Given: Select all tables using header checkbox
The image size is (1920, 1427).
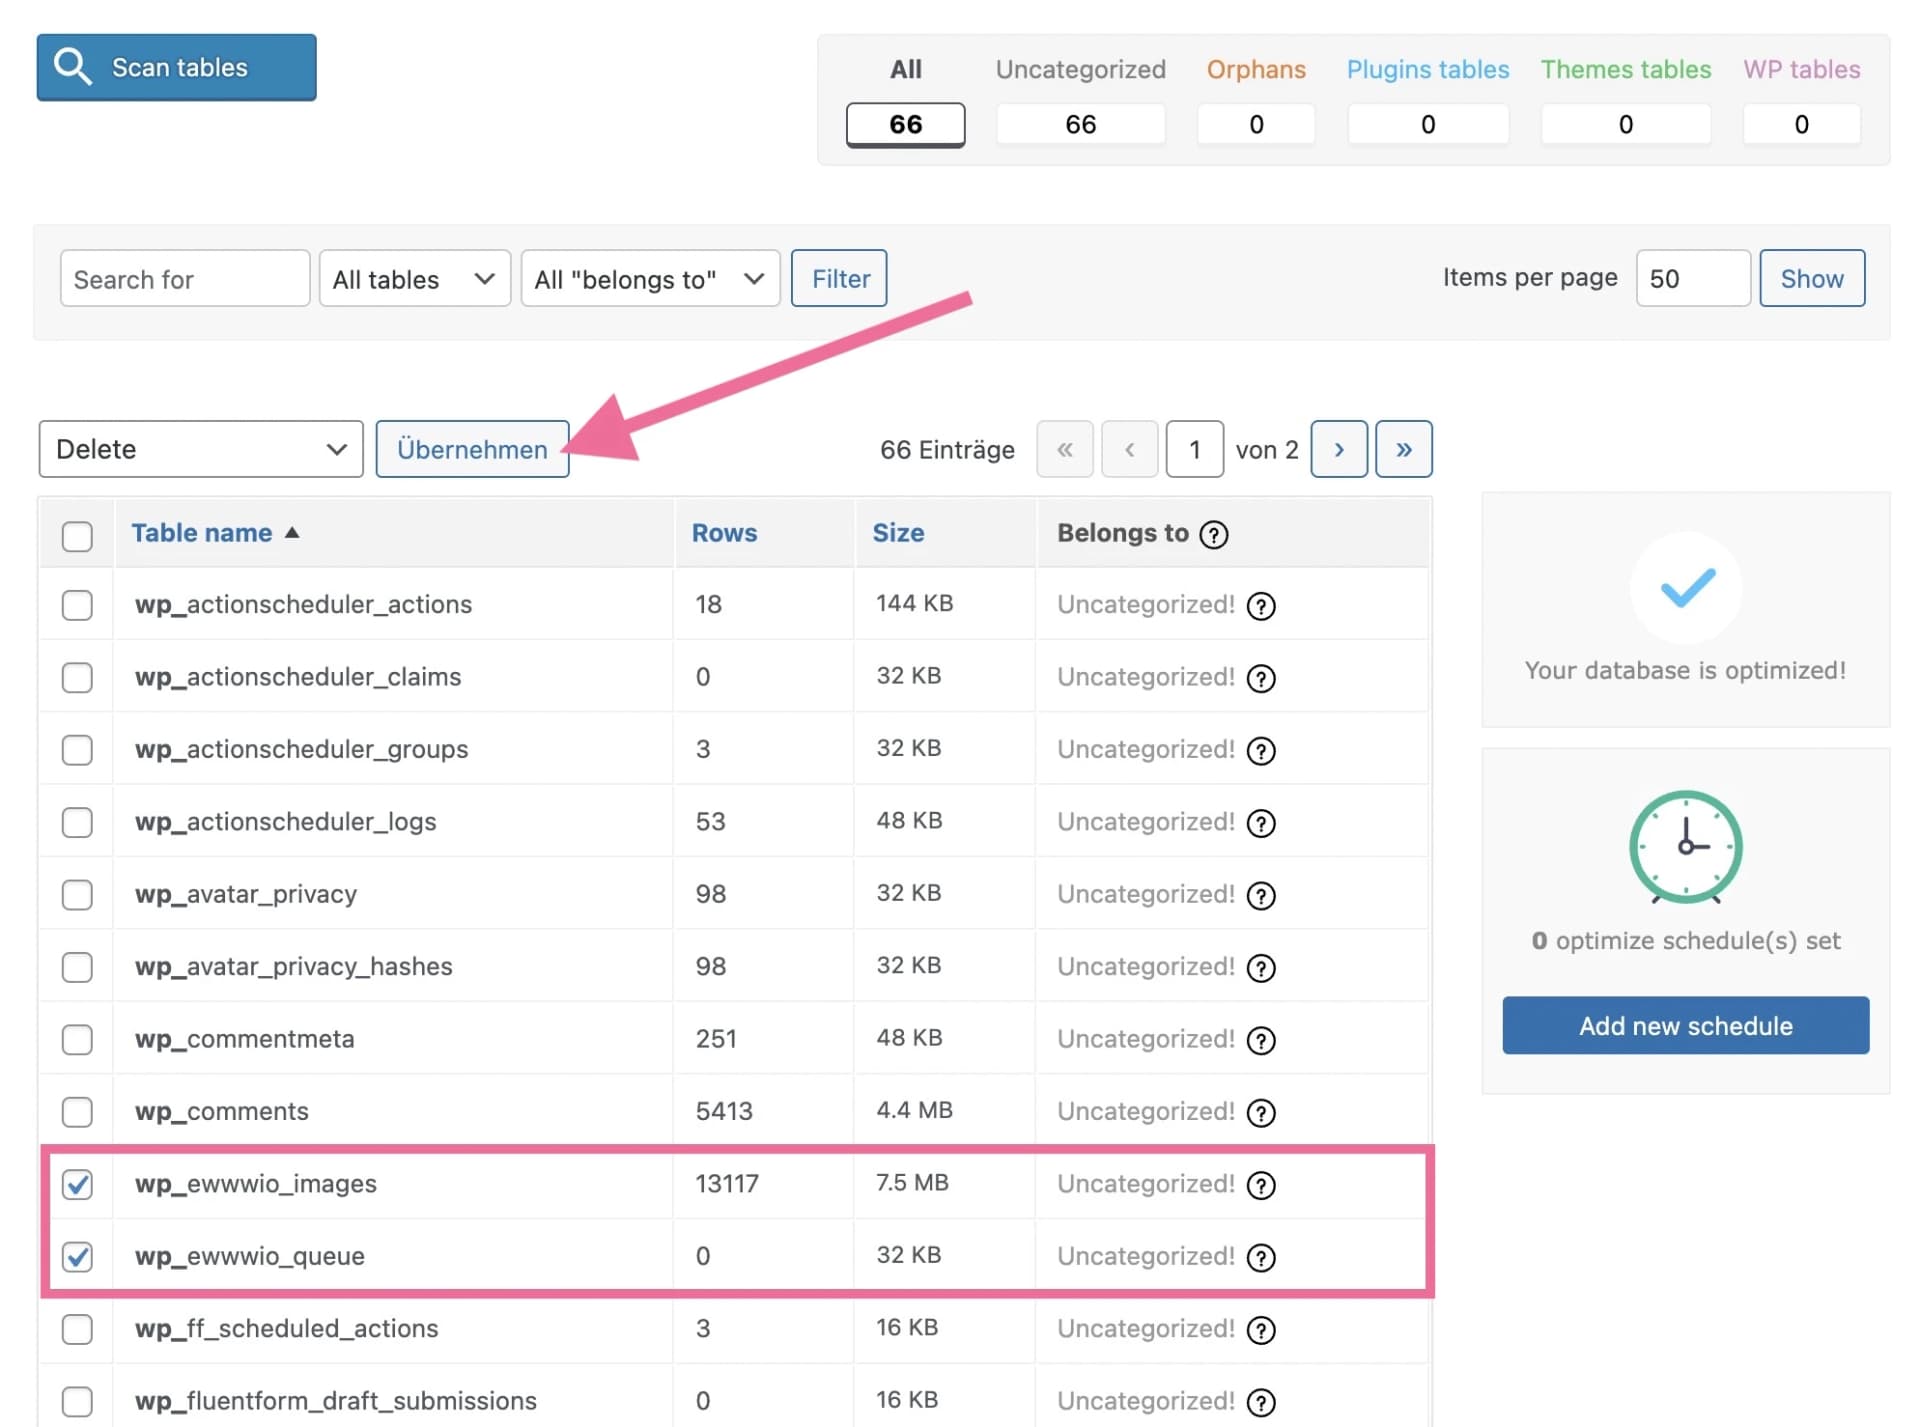Looking at the screenshot, I should tap(77, 536).
